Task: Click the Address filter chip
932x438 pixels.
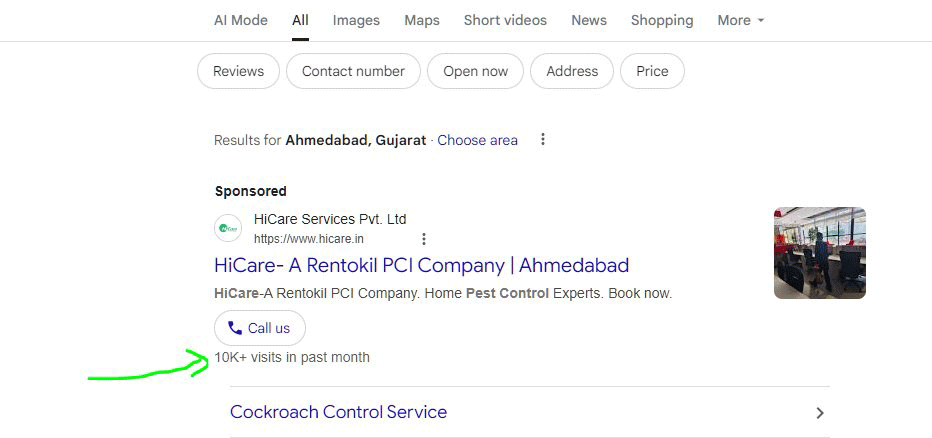Action: [572, 71]
